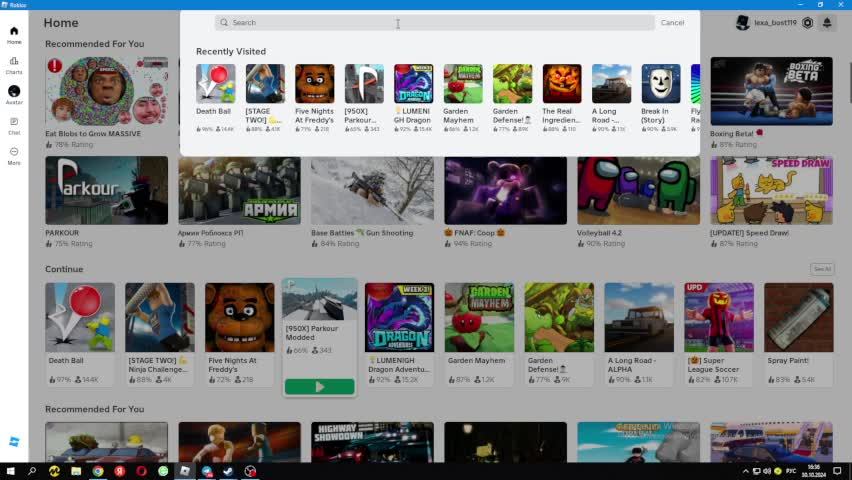Open Volleyball 4.2 game card
The height and width of the screenshot is (480, 852).
638,202
